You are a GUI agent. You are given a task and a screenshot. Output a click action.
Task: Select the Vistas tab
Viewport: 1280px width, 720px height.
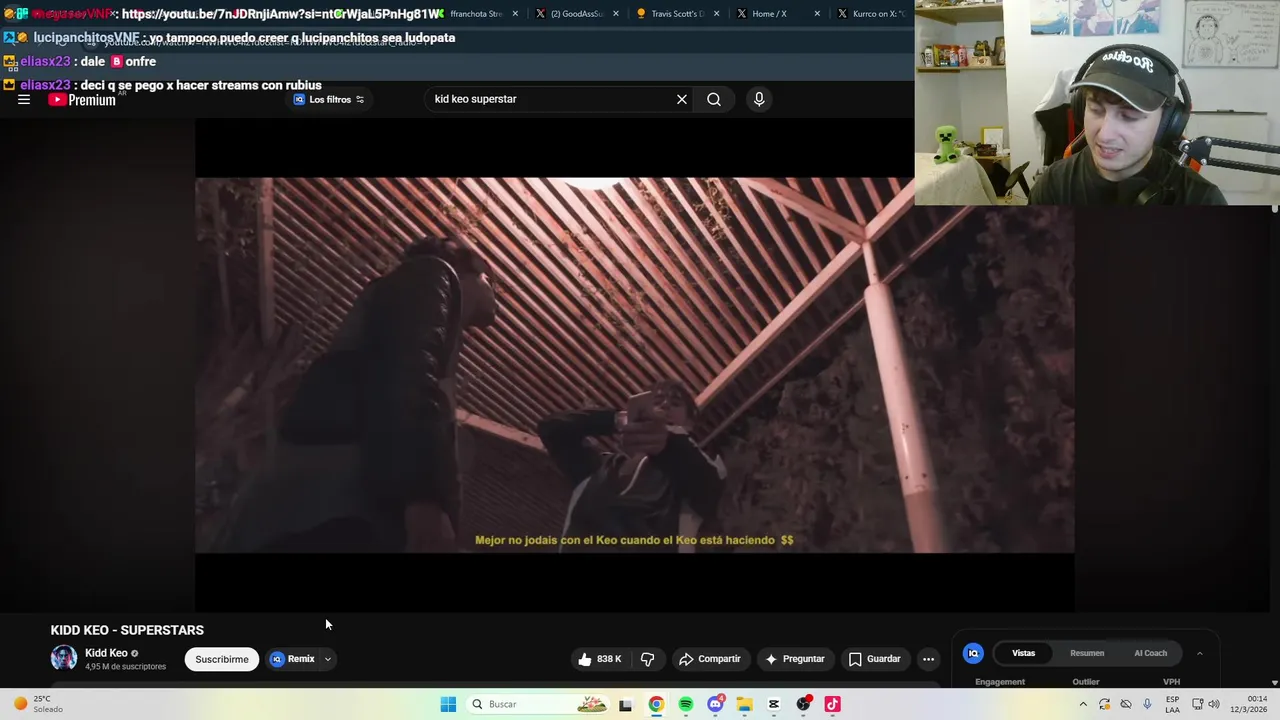[x=1024, y=653]
